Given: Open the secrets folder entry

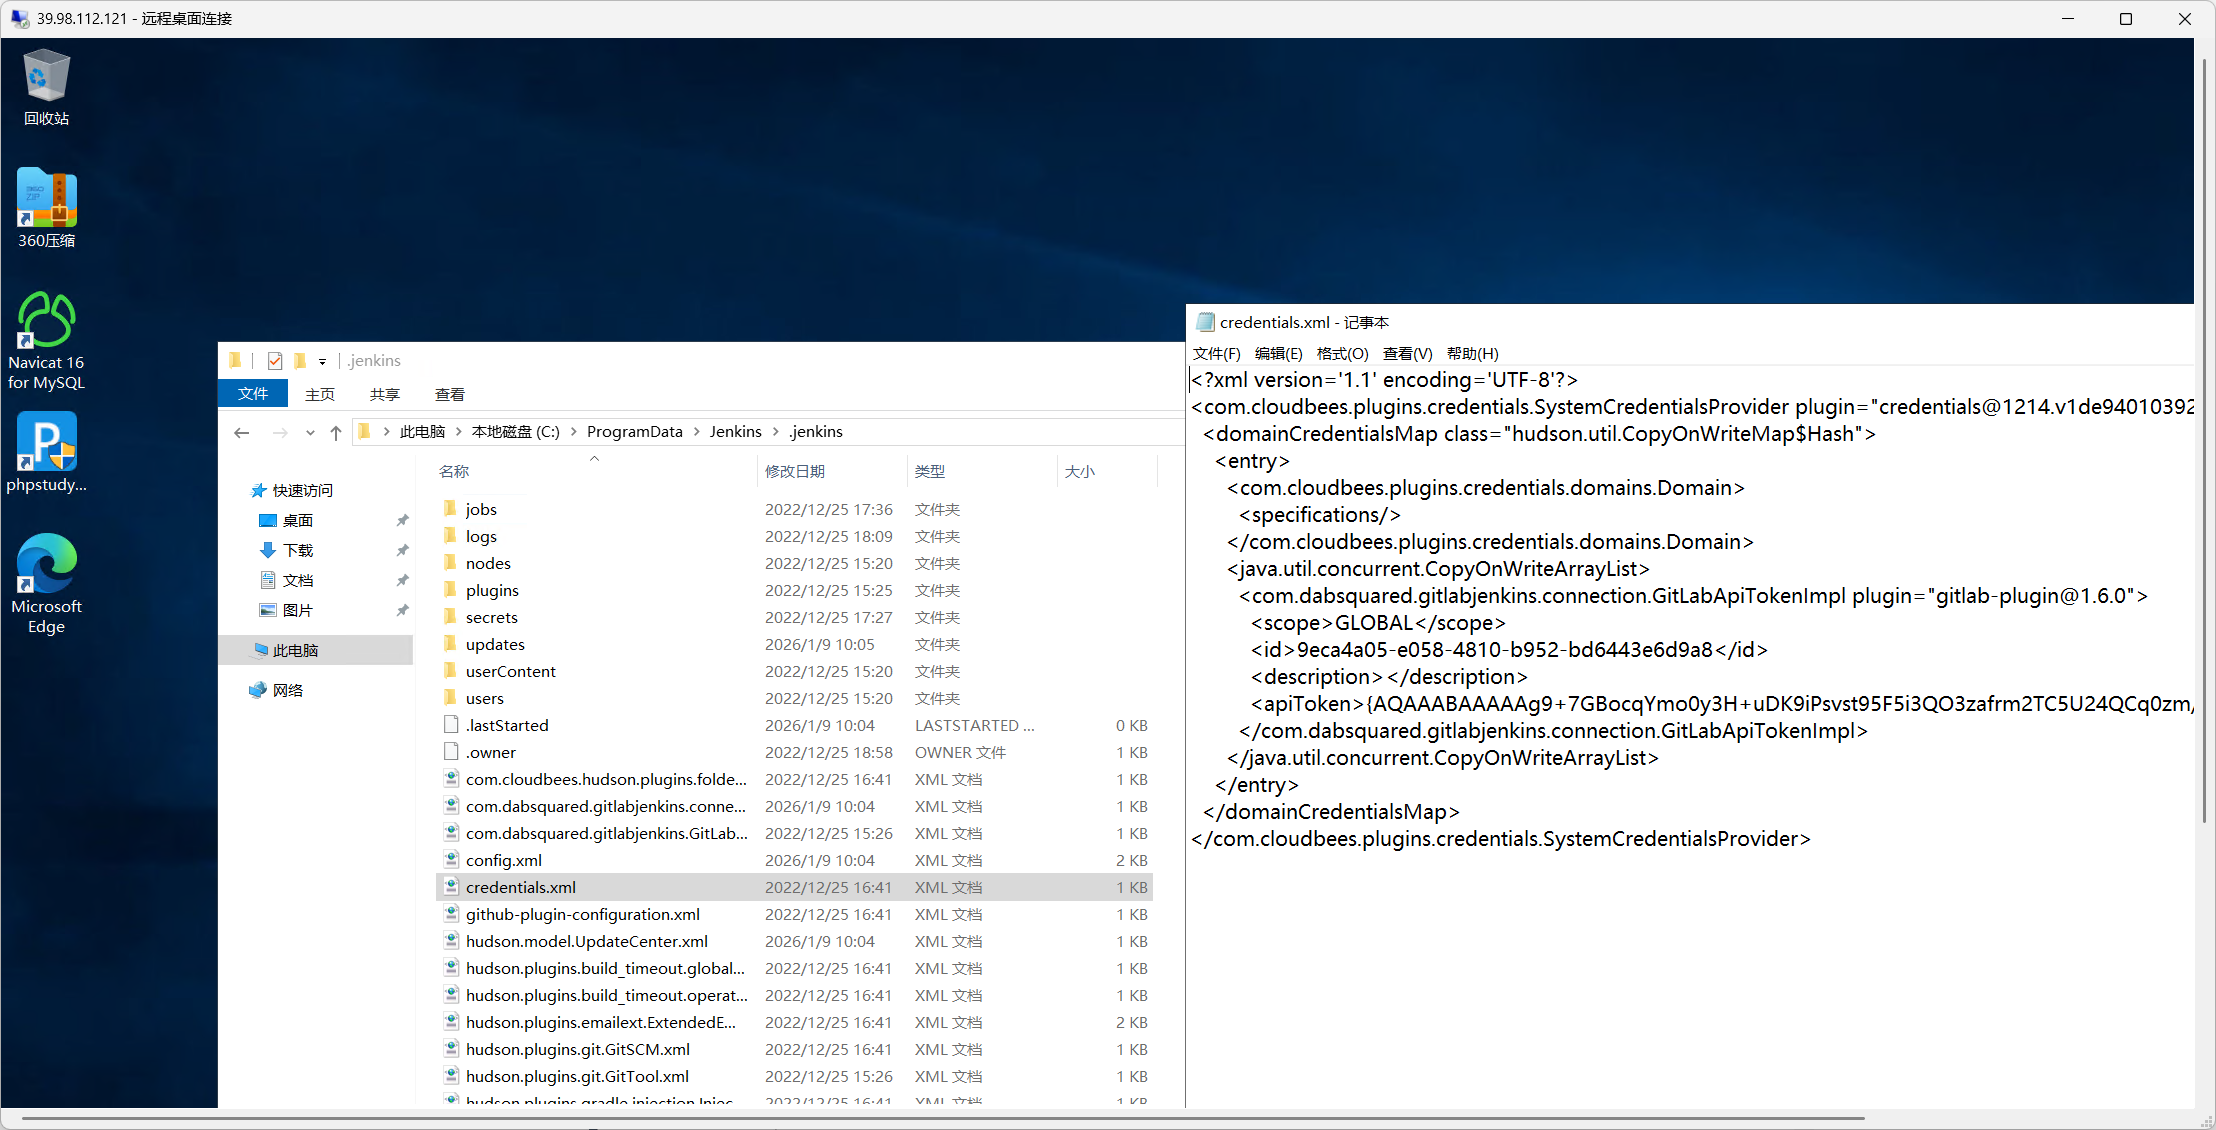Looking at the screenshot, I should [x=491, y=618].
